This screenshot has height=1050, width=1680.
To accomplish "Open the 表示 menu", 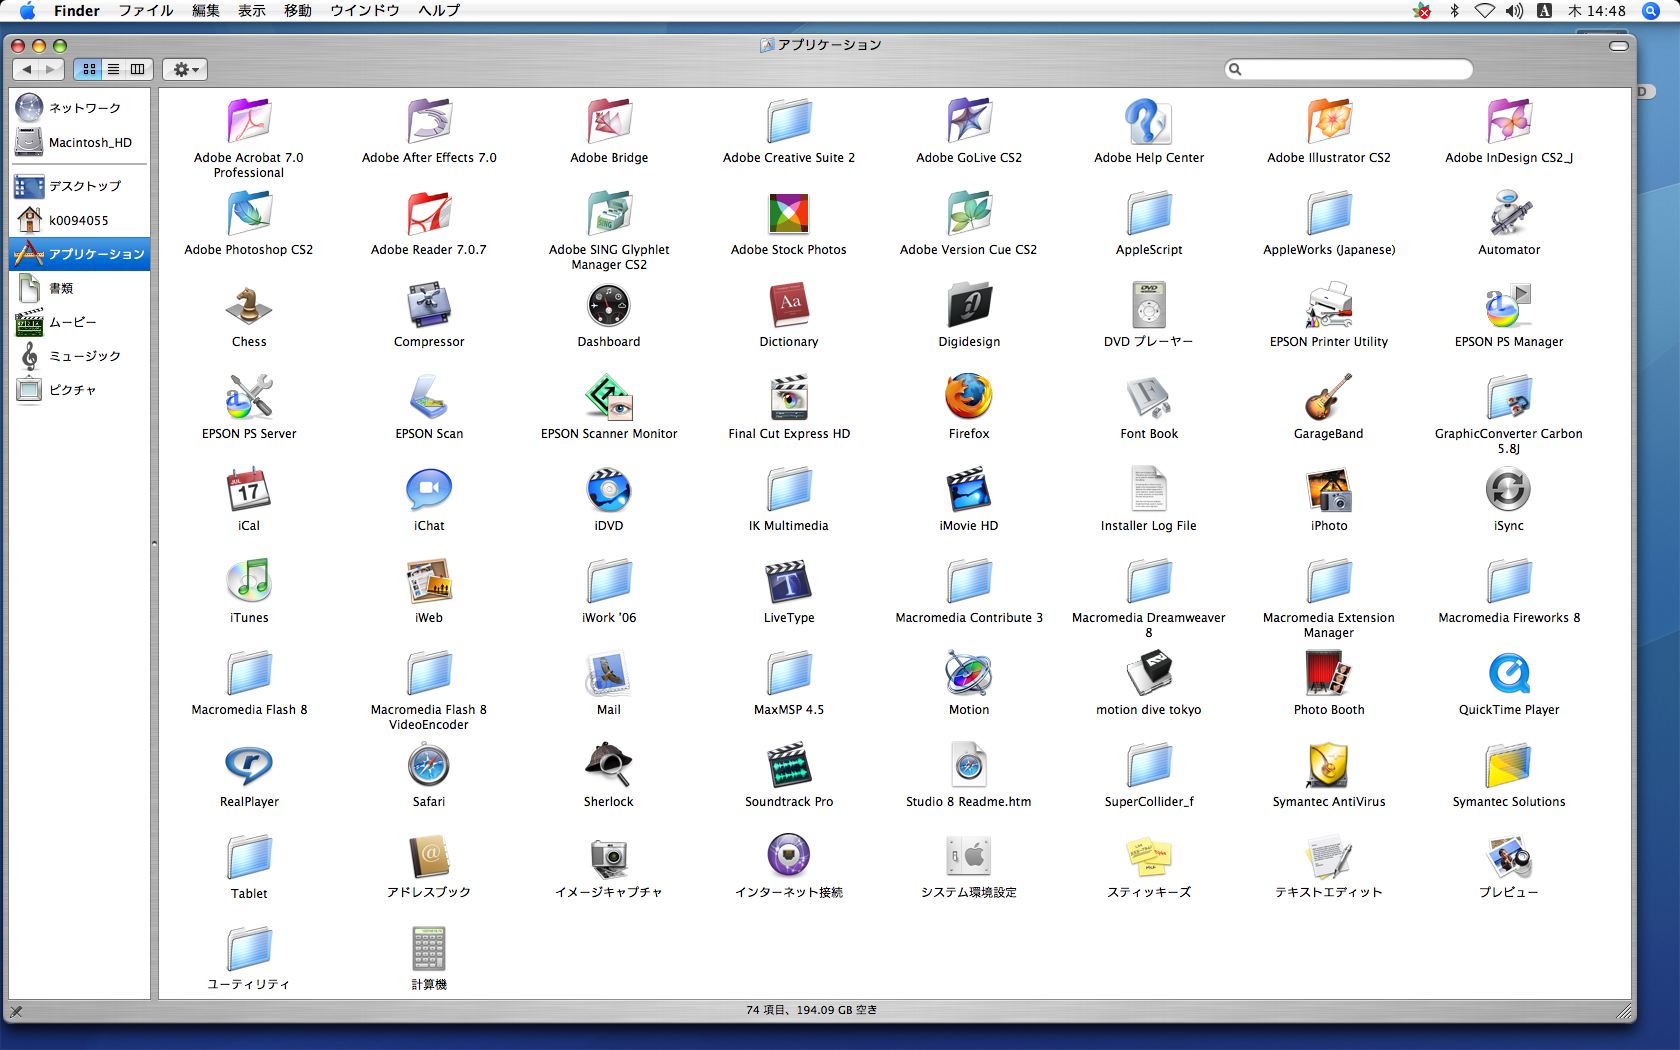I will pyautogui.click(x=252, y=11).
